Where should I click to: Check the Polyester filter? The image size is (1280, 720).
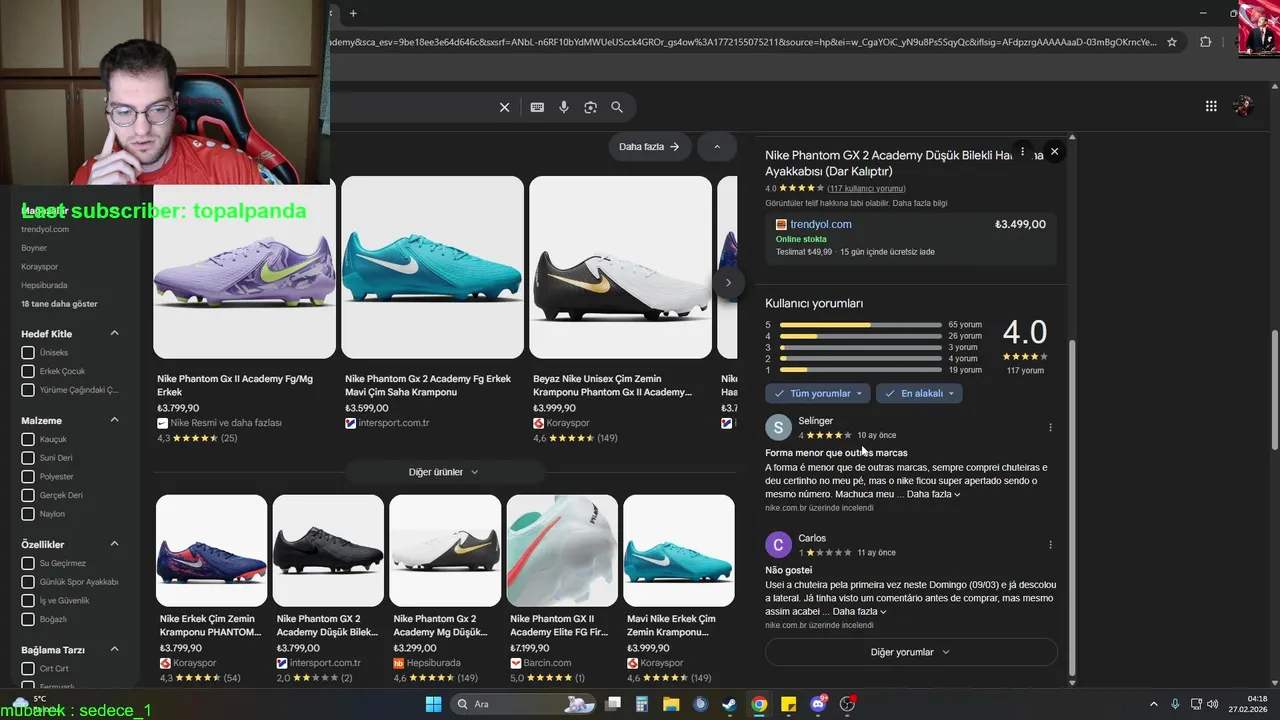pos(28,476)
